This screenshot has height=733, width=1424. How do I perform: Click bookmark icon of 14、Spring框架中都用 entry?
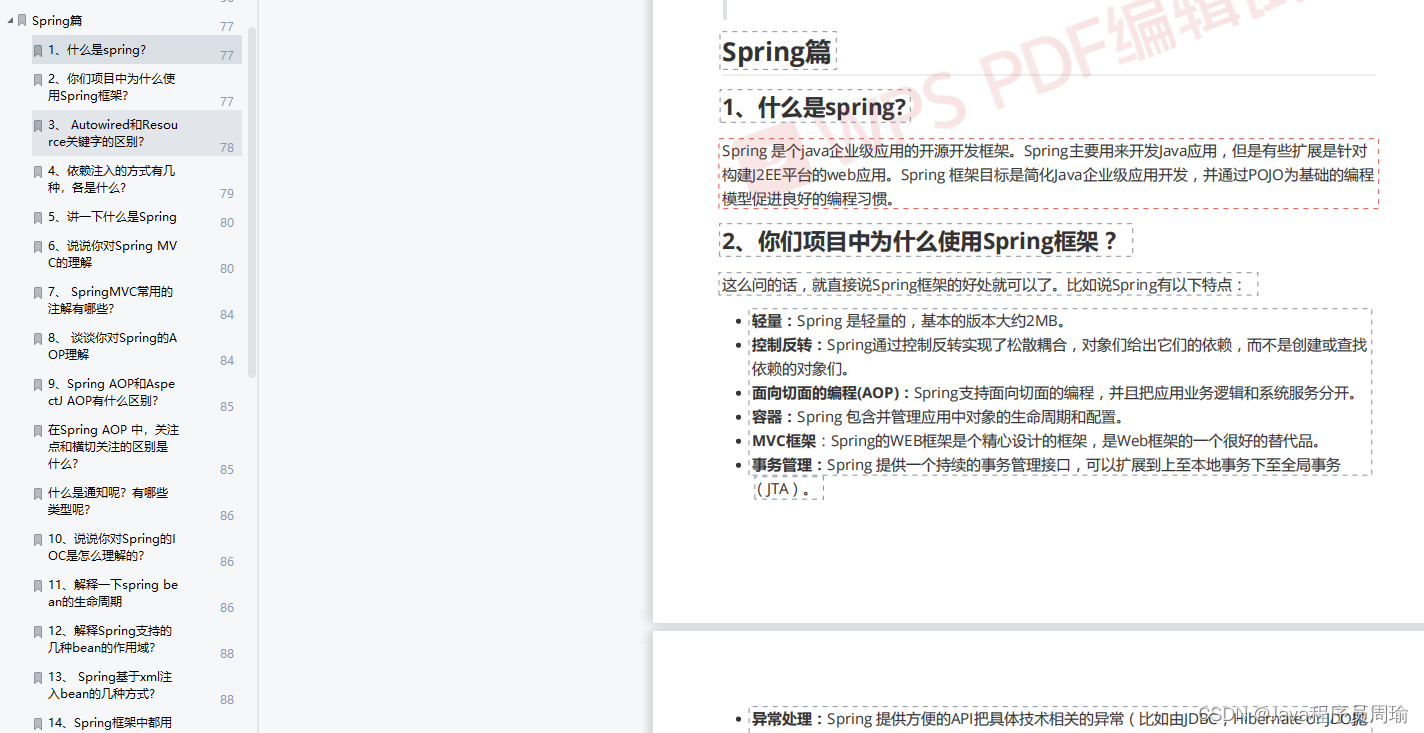pyautogui.click(x=38, y=723)
